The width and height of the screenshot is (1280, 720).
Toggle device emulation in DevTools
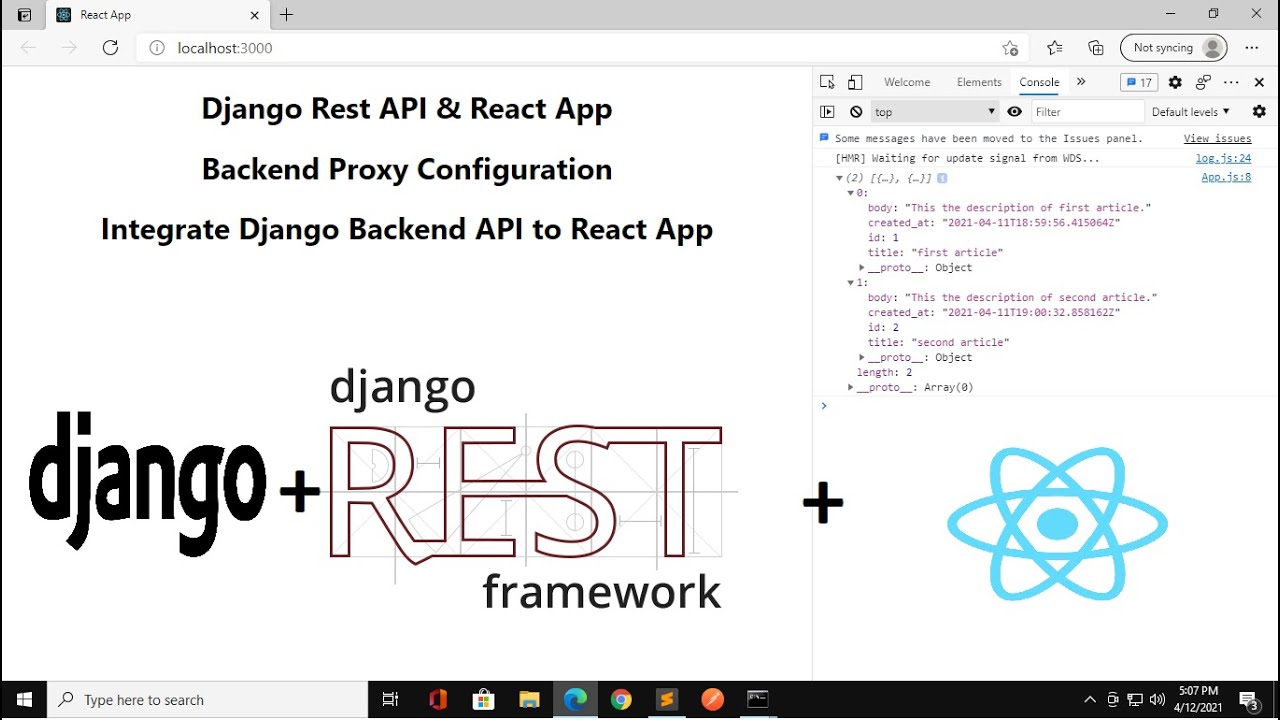point(855,82)
